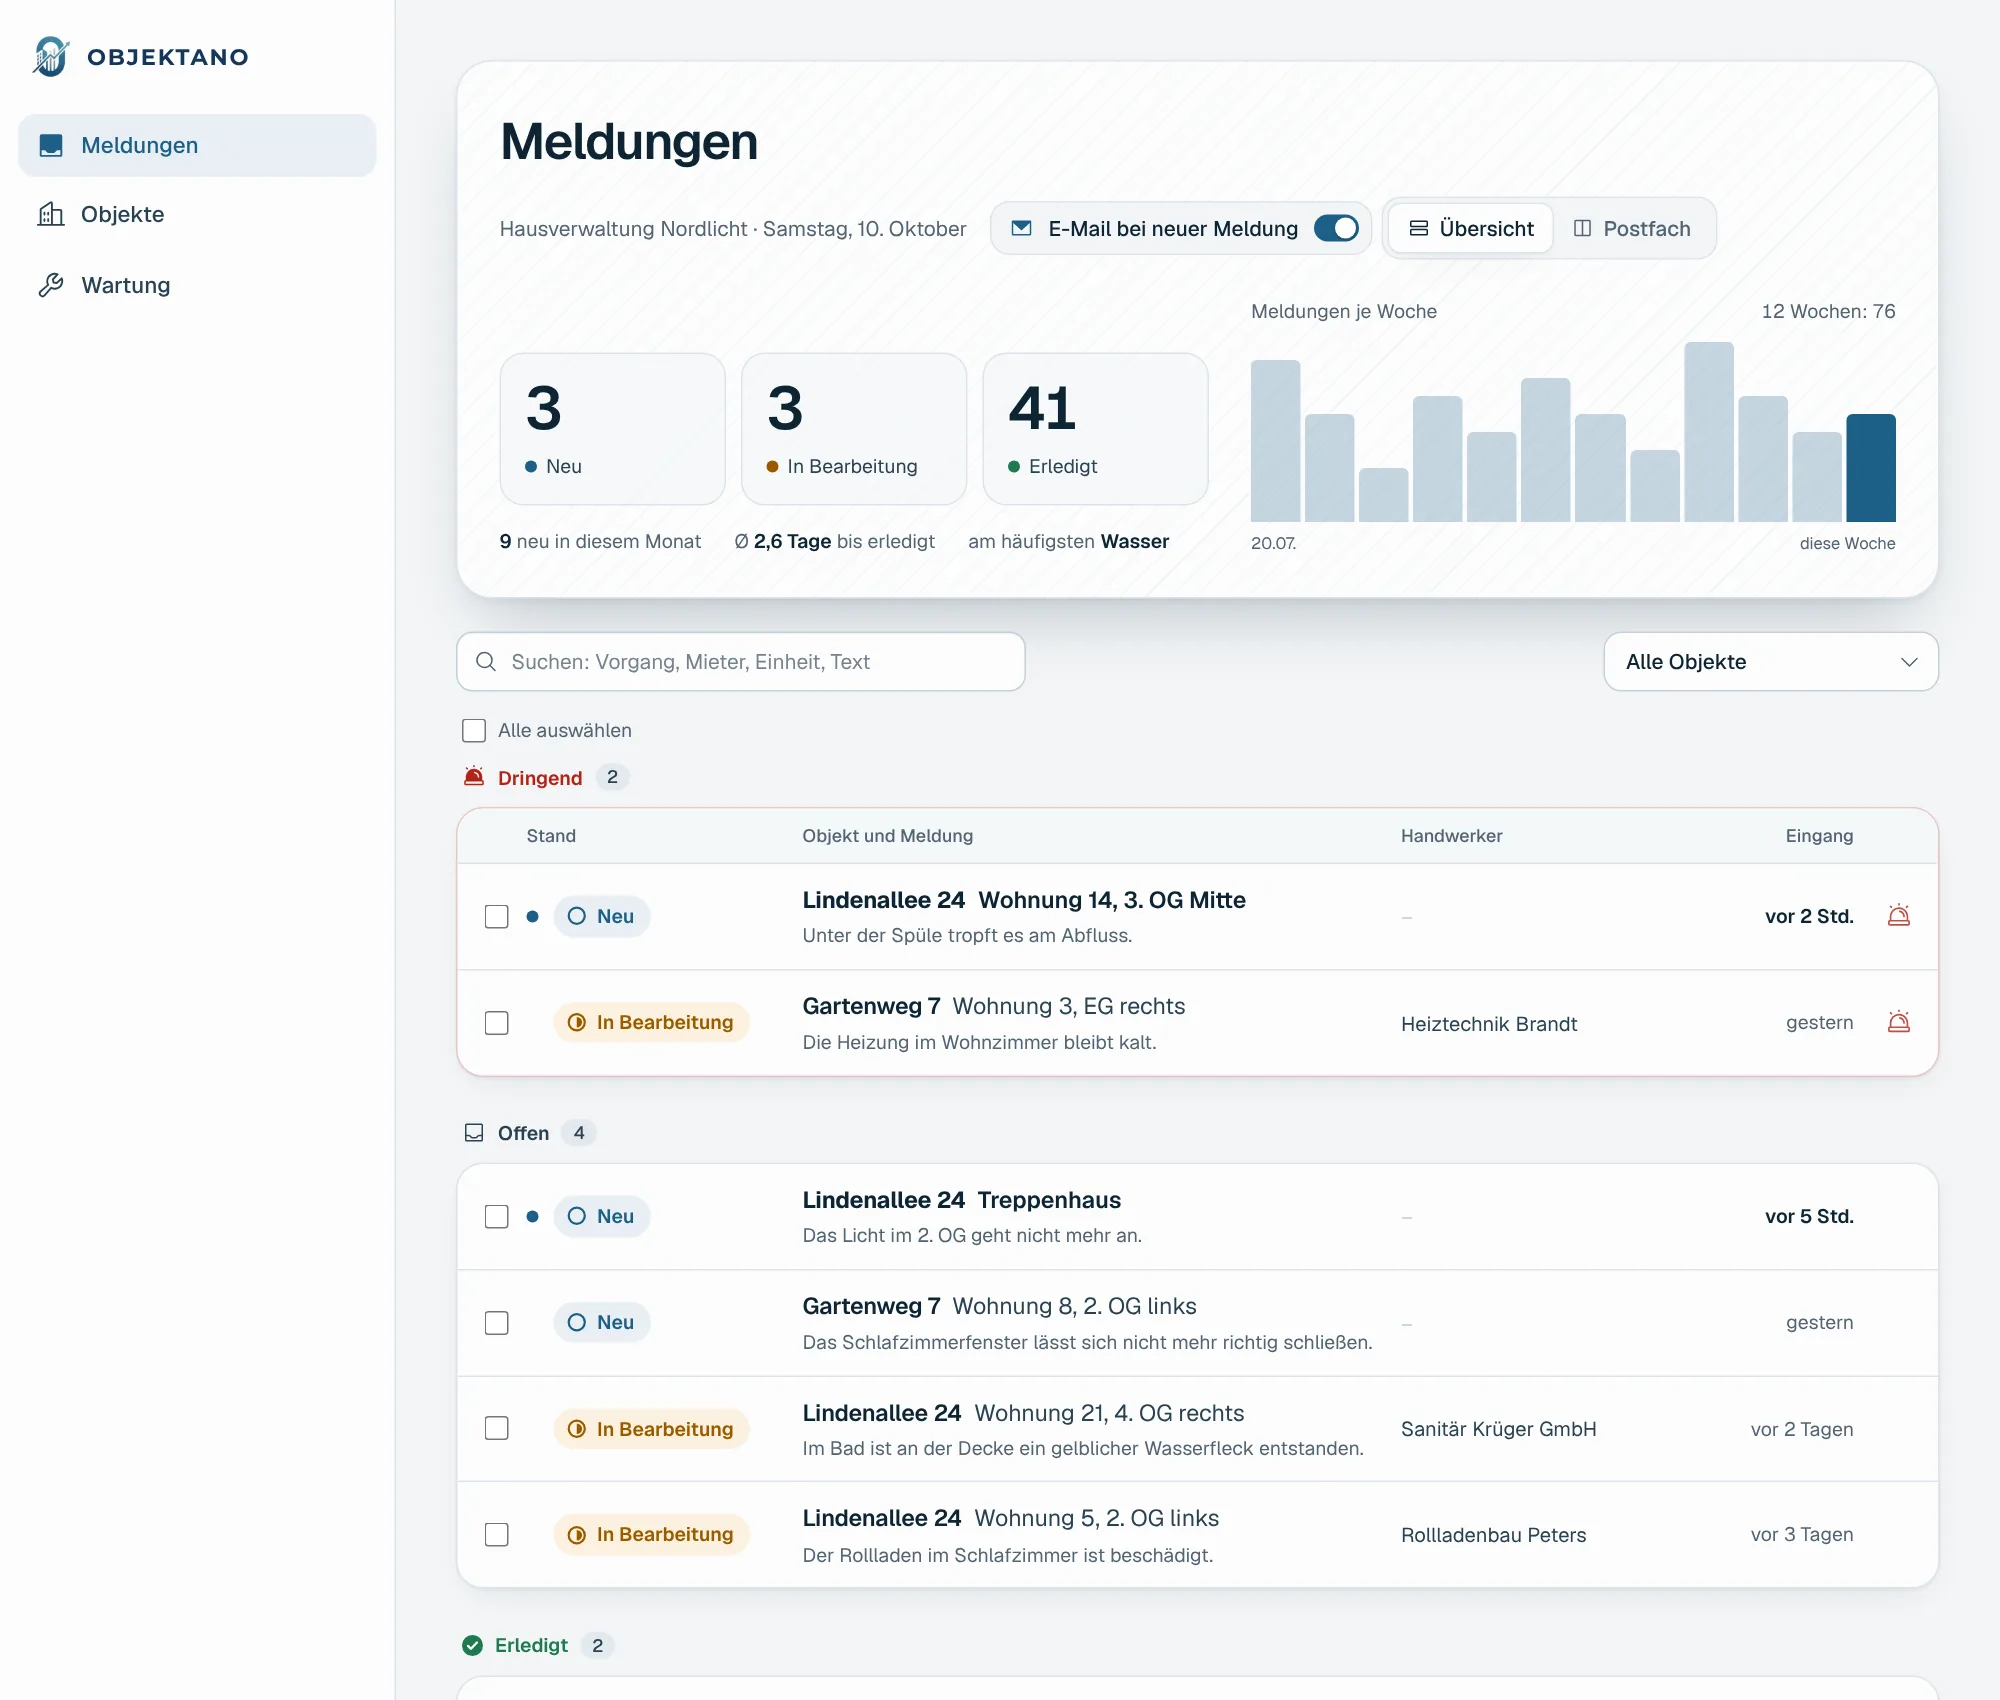Image resolution: width=2000 pixels, height=1700 pixels.
Task: Click the tallest bar in Meldungen je Woche chart
Action: pos(1708,432)
